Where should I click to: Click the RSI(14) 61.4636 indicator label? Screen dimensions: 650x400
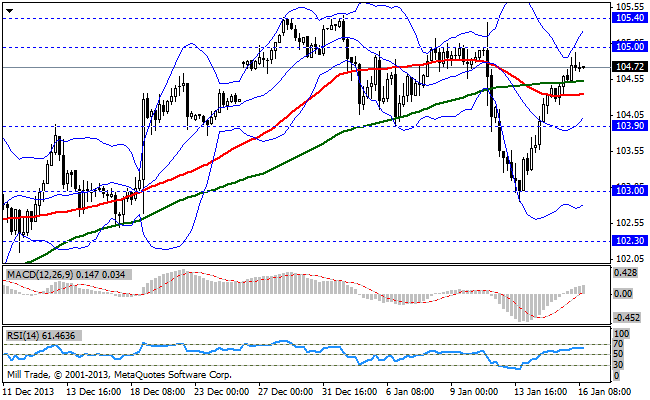coord(42,335)
